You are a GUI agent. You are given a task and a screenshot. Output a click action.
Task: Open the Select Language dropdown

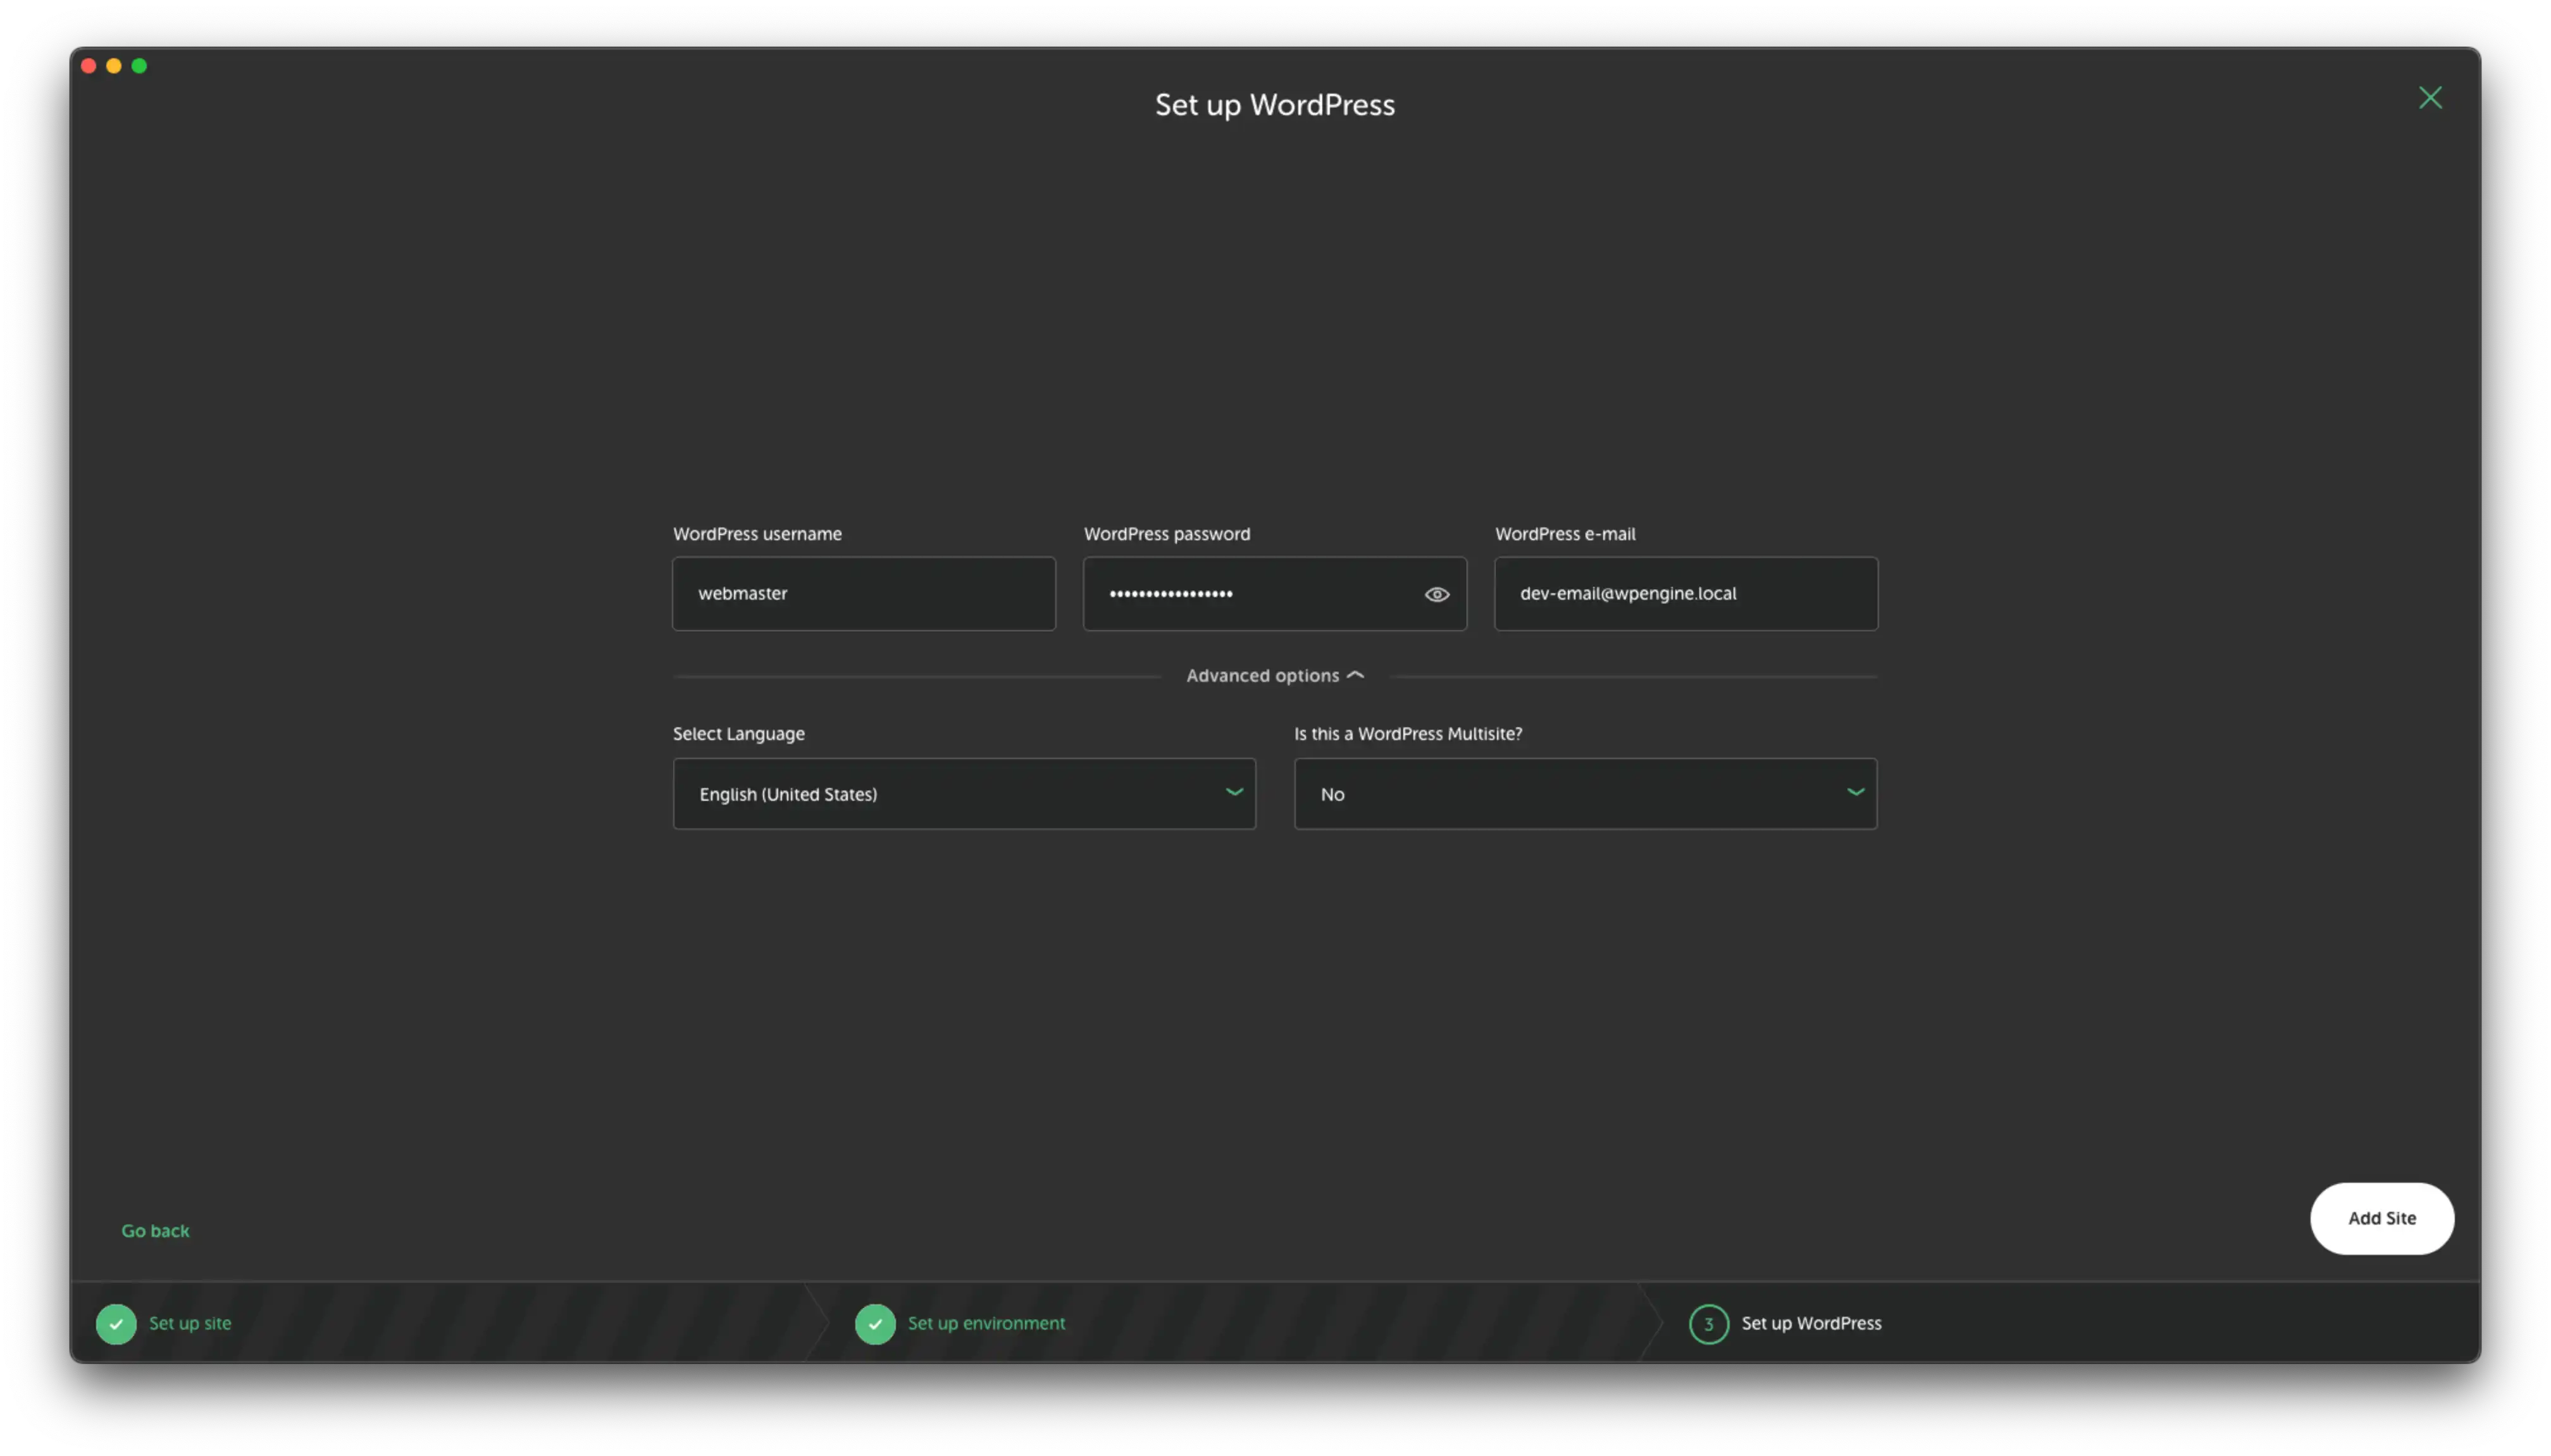[964, 793]
